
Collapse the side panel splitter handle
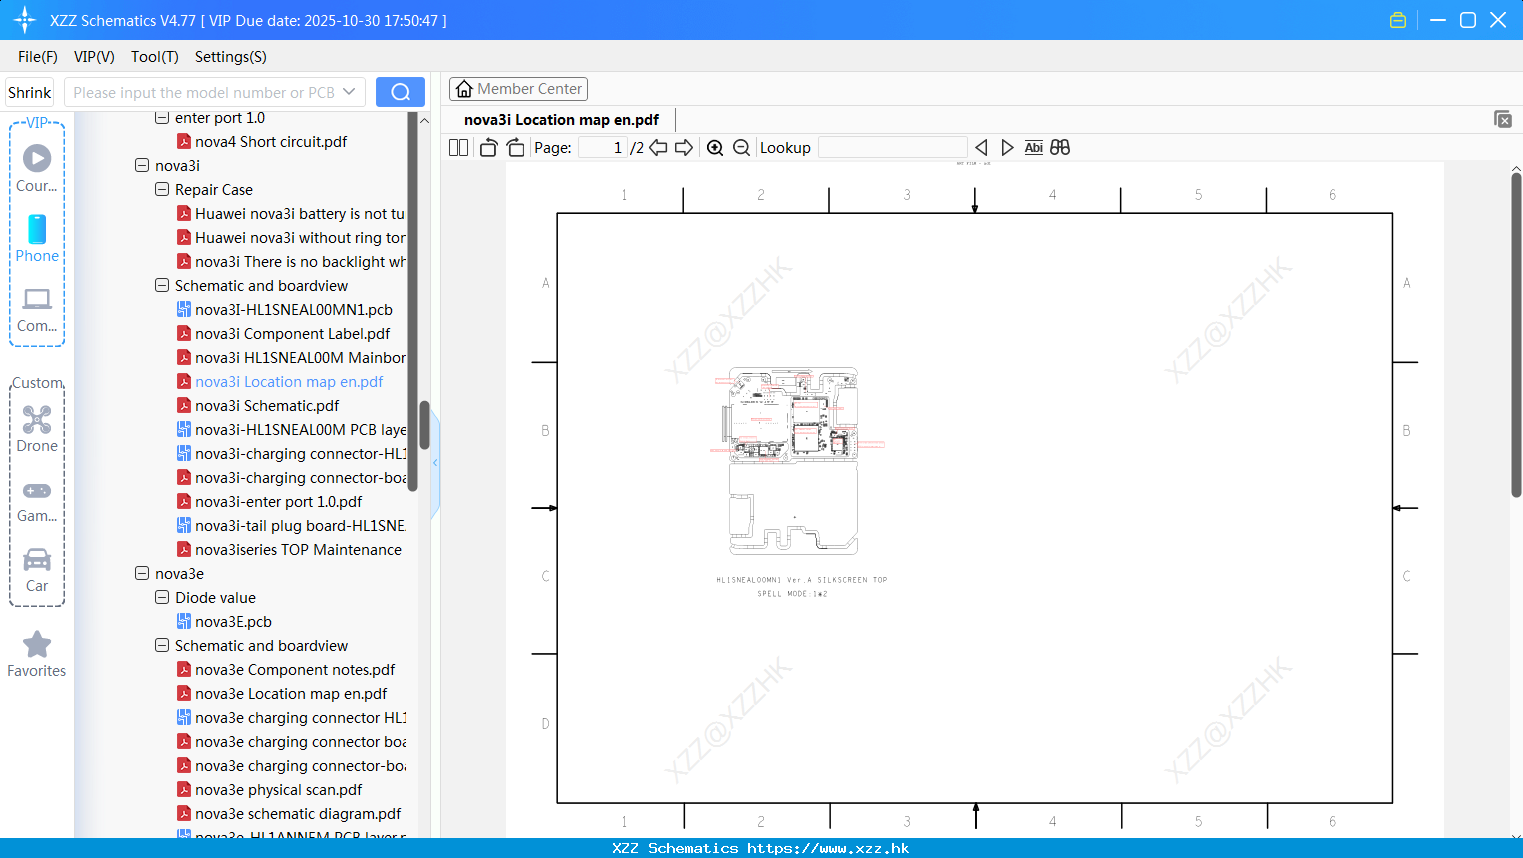[435, 463]
